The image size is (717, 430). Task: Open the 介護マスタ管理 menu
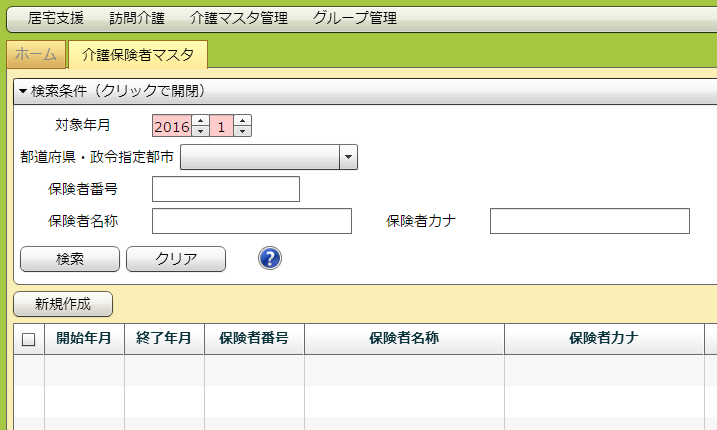[x=238, y=18]
